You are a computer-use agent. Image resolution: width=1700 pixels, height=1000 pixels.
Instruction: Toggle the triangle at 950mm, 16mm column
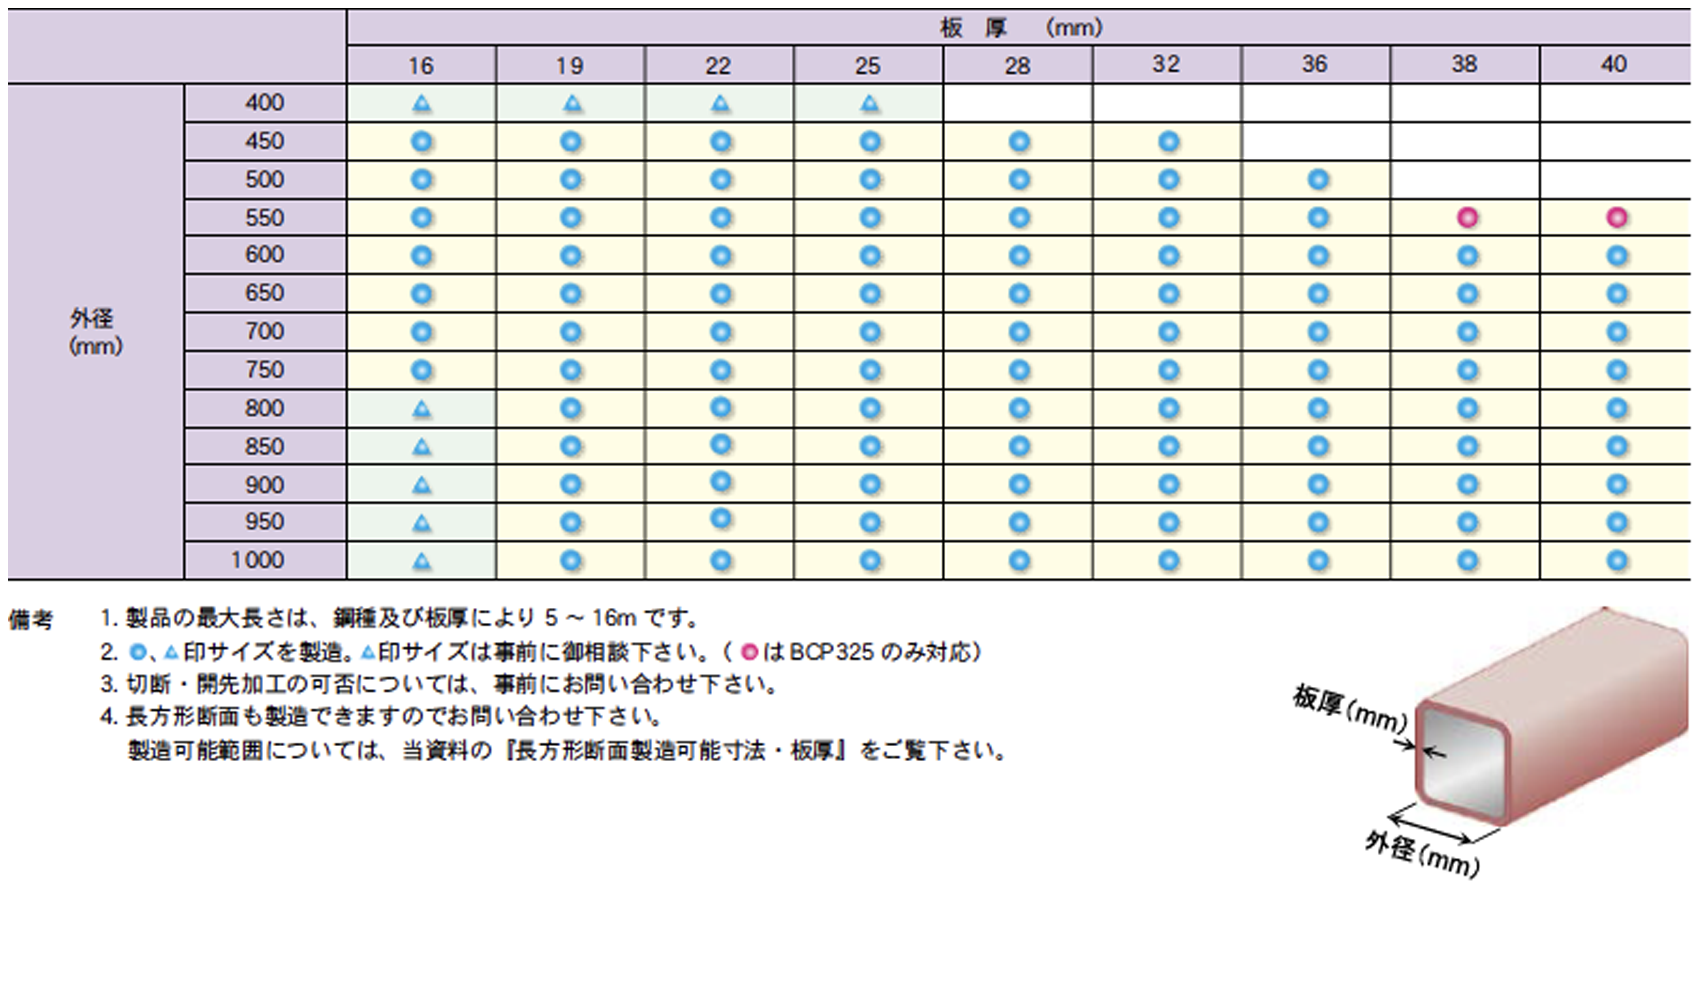[x=421, y=521]
